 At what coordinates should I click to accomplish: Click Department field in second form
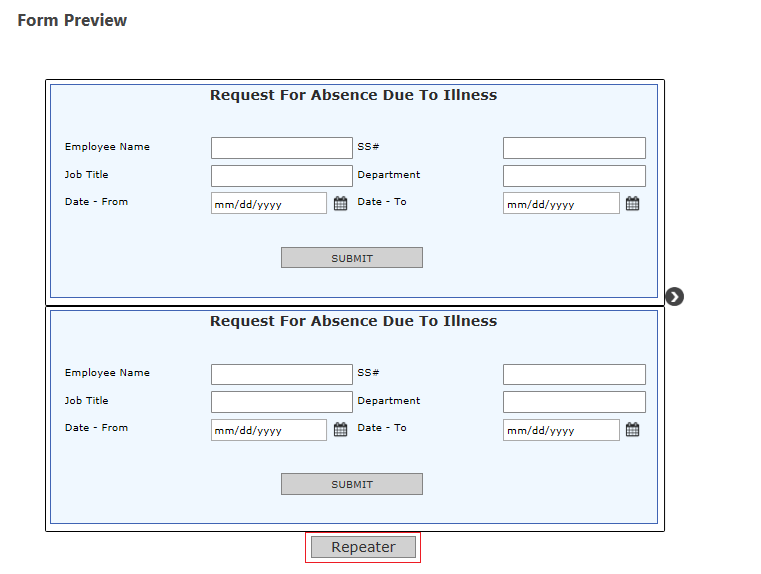coord(573,402)
